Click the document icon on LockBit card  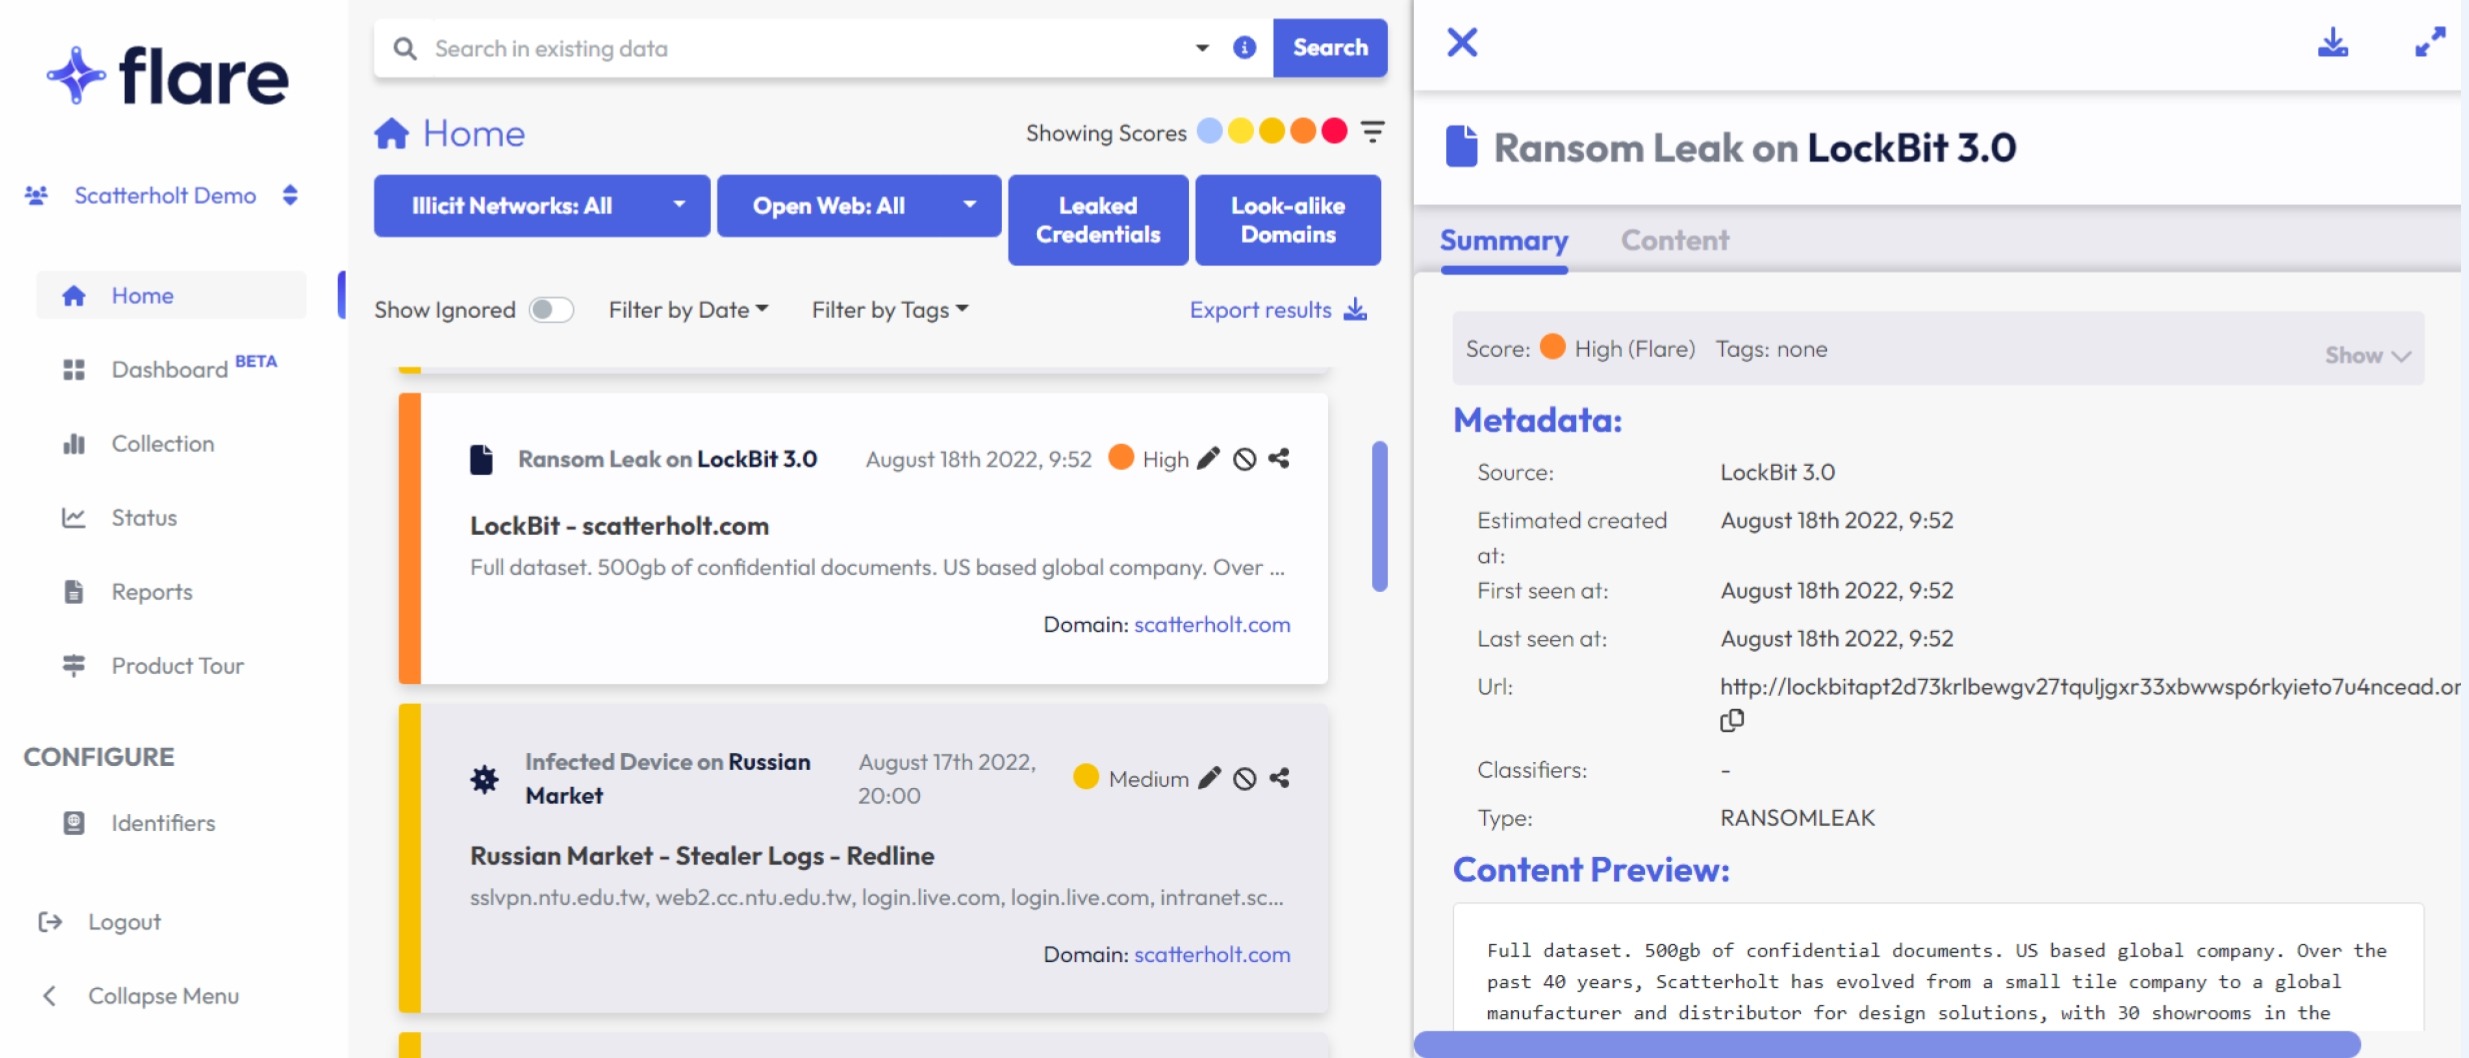point(481,459)
